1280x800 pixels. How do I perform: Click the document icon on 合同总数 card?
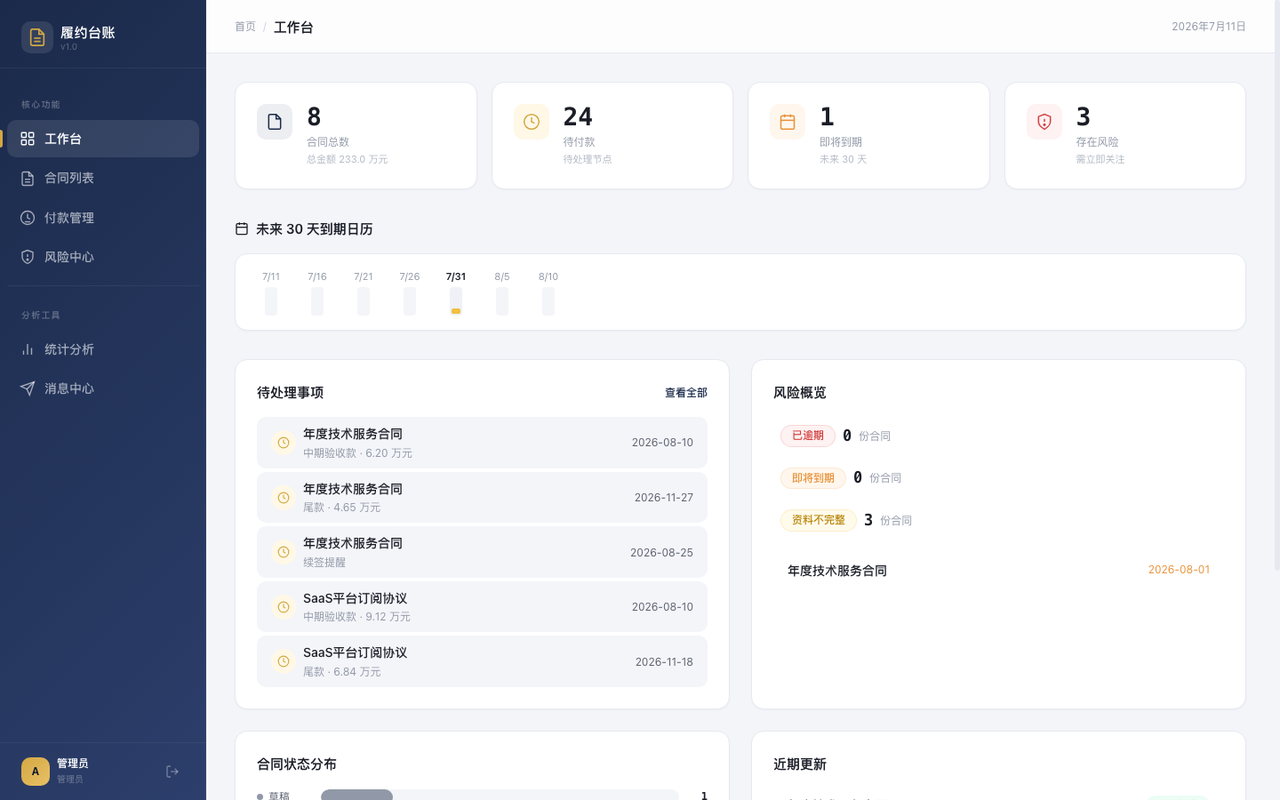(275, 122)
